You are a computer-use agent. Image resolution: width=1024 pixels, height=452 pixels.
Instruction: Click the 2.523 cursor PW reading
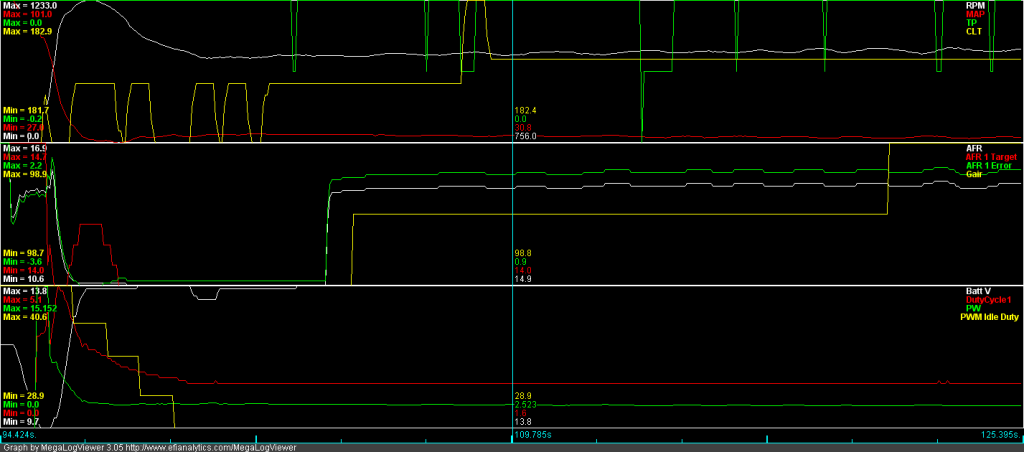(525, 405)
